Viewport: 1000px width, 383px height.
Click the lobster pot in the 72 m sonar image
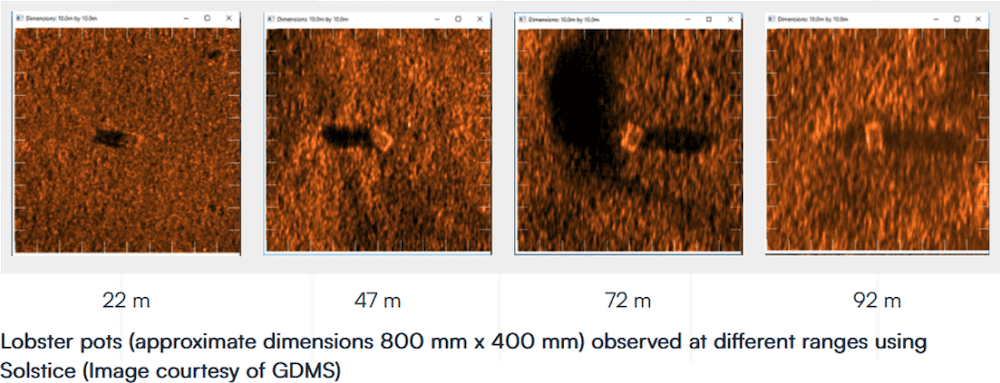(x=632, y=137)
